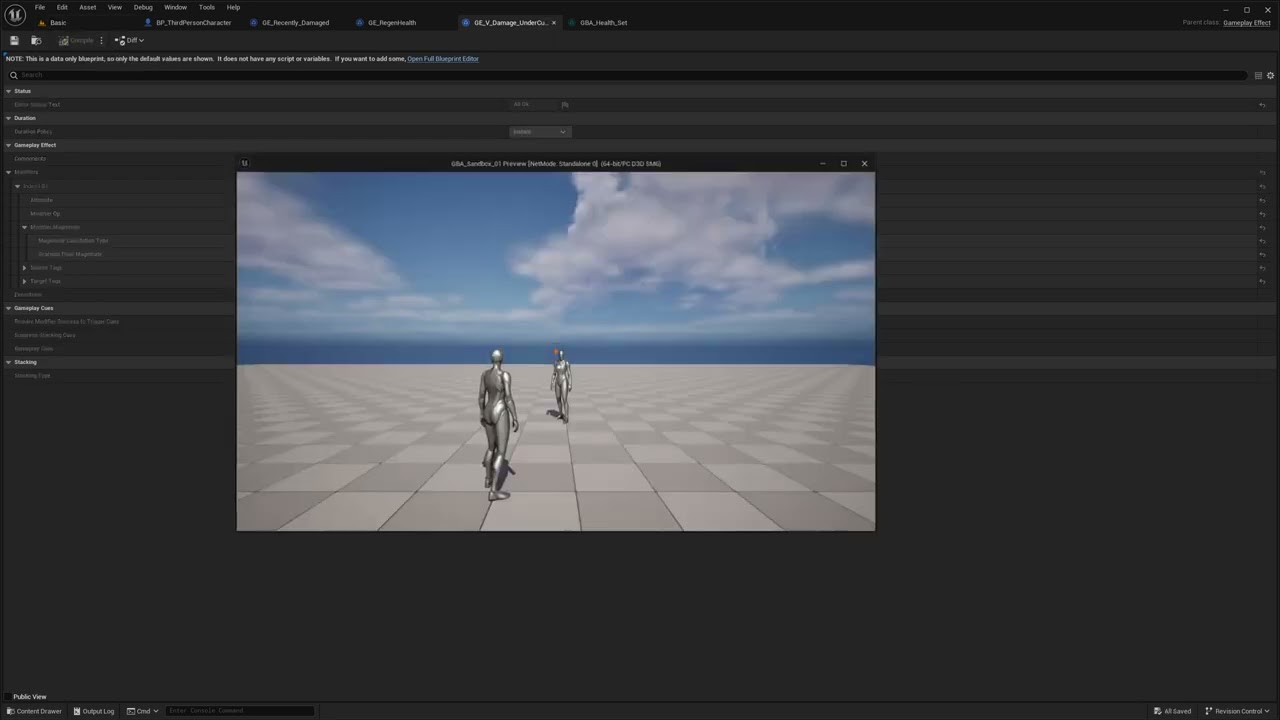Click the Enter Console Command field
The height and width of the screenshot is (720, 1280).
[240, 711]
